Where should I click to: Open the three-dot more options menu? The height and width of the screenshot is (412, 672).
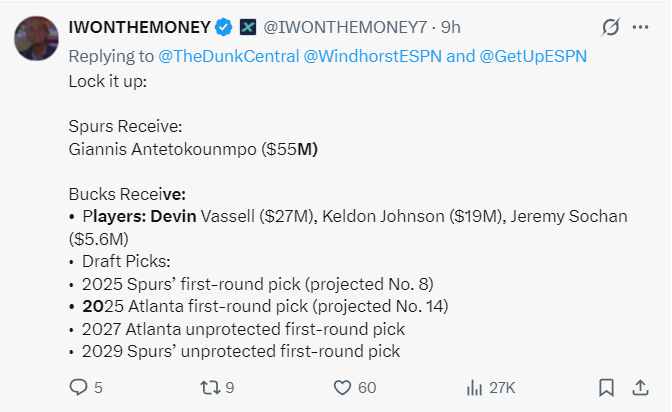(x=640, y=27)
